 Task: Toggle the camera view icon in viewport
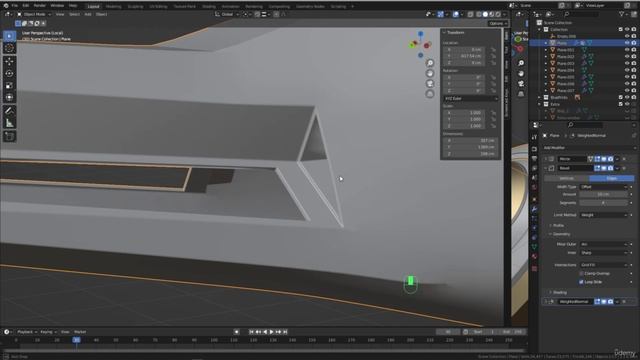[430, 83]
